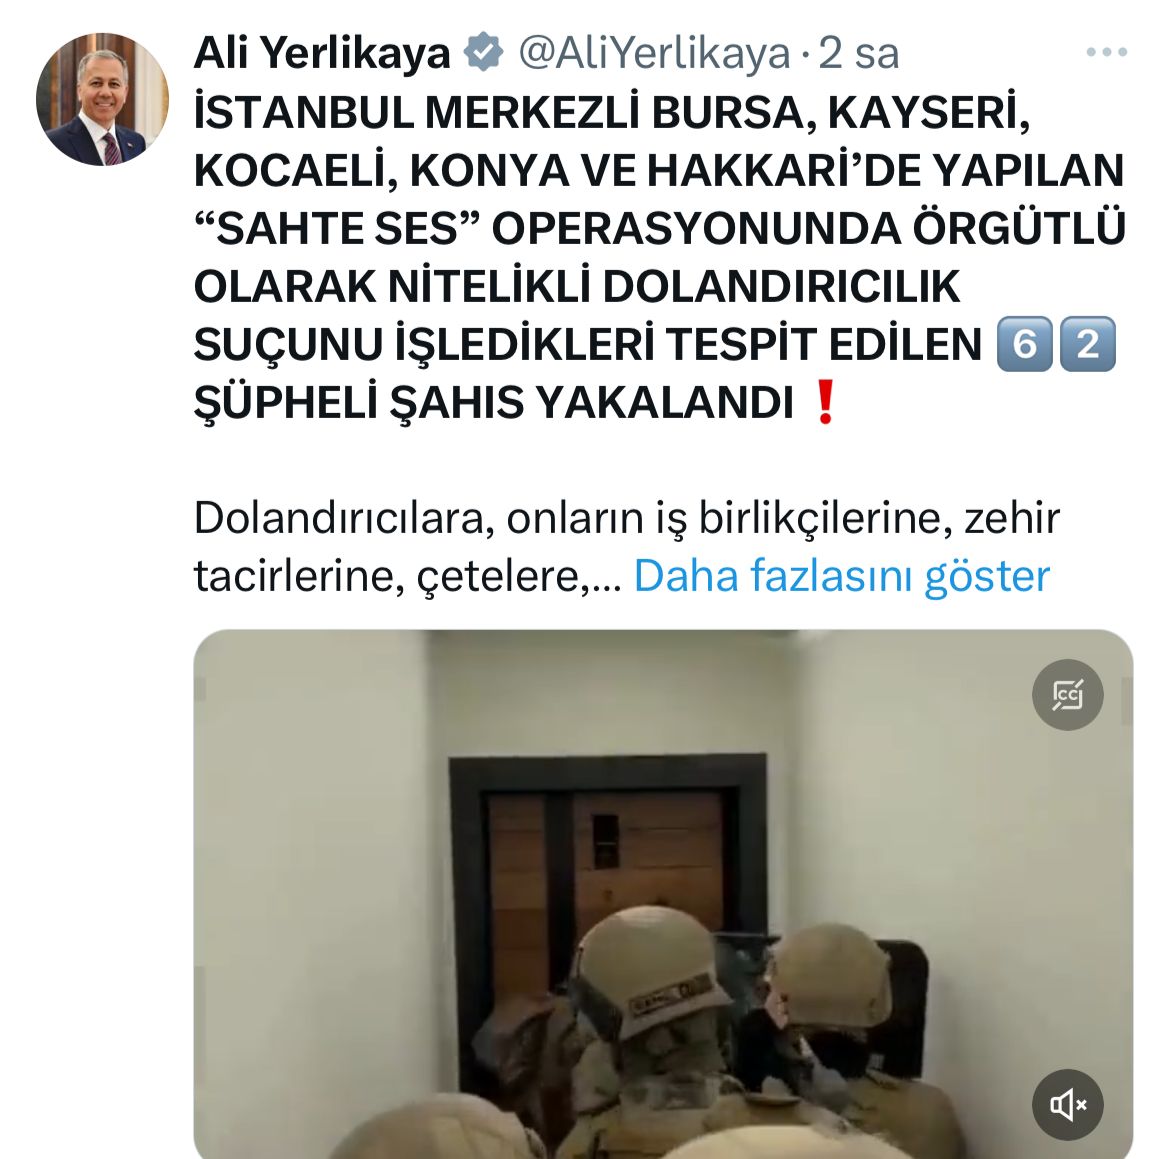Viewport: 1170px width, 1159px height.
Task: Open the three-dot more options menu
Action: 1106,51
